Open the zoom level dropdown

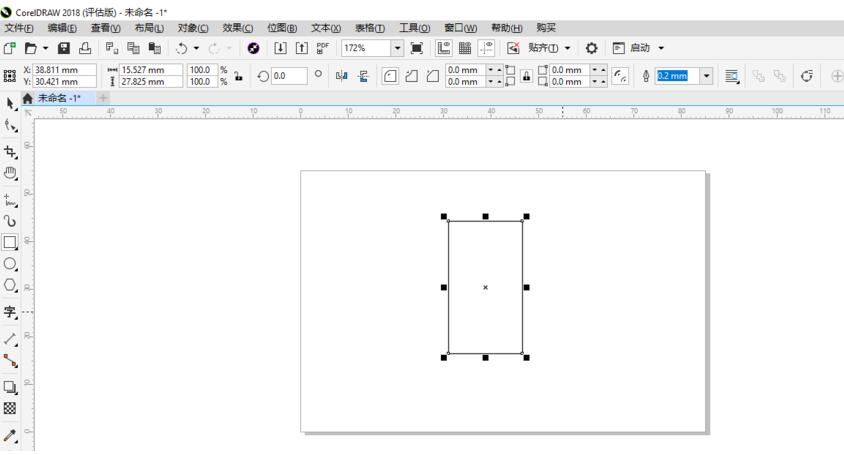(397, 48)
